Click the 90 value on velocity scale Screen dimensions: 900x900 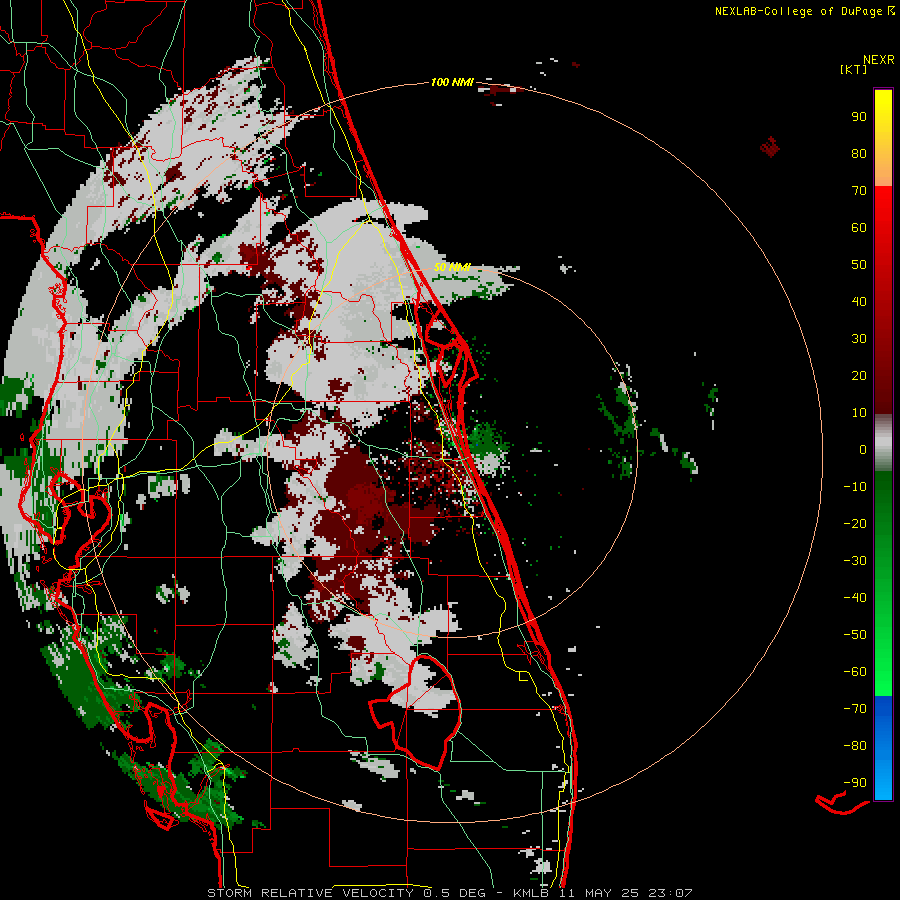[x=859, y=117]
